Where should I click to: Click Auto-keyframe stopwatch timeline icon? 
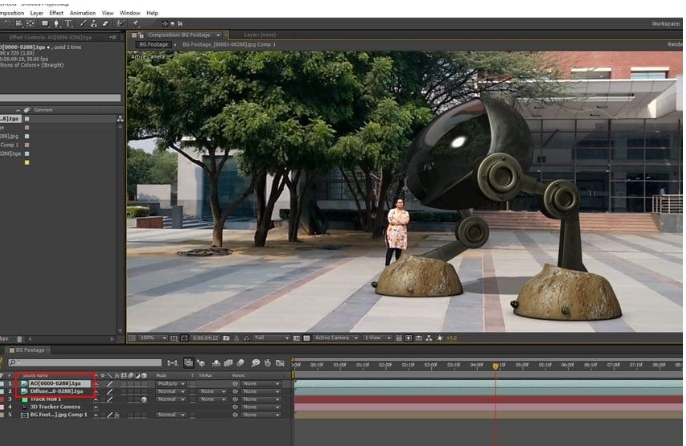tap(268, 363)
